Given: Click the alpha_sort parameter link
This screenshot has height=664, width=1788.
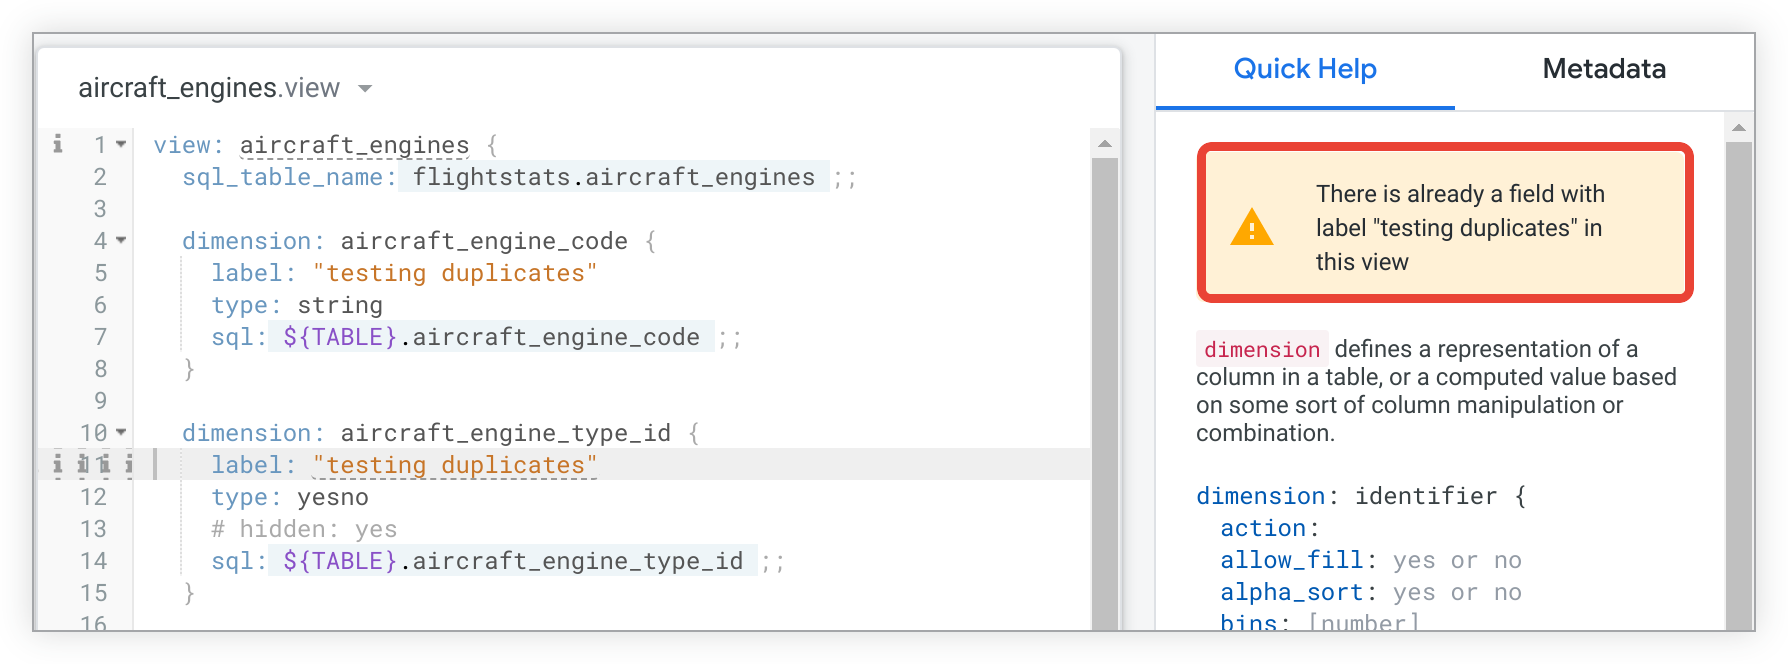Looking at the screenshot, I should click(1291, 592).
